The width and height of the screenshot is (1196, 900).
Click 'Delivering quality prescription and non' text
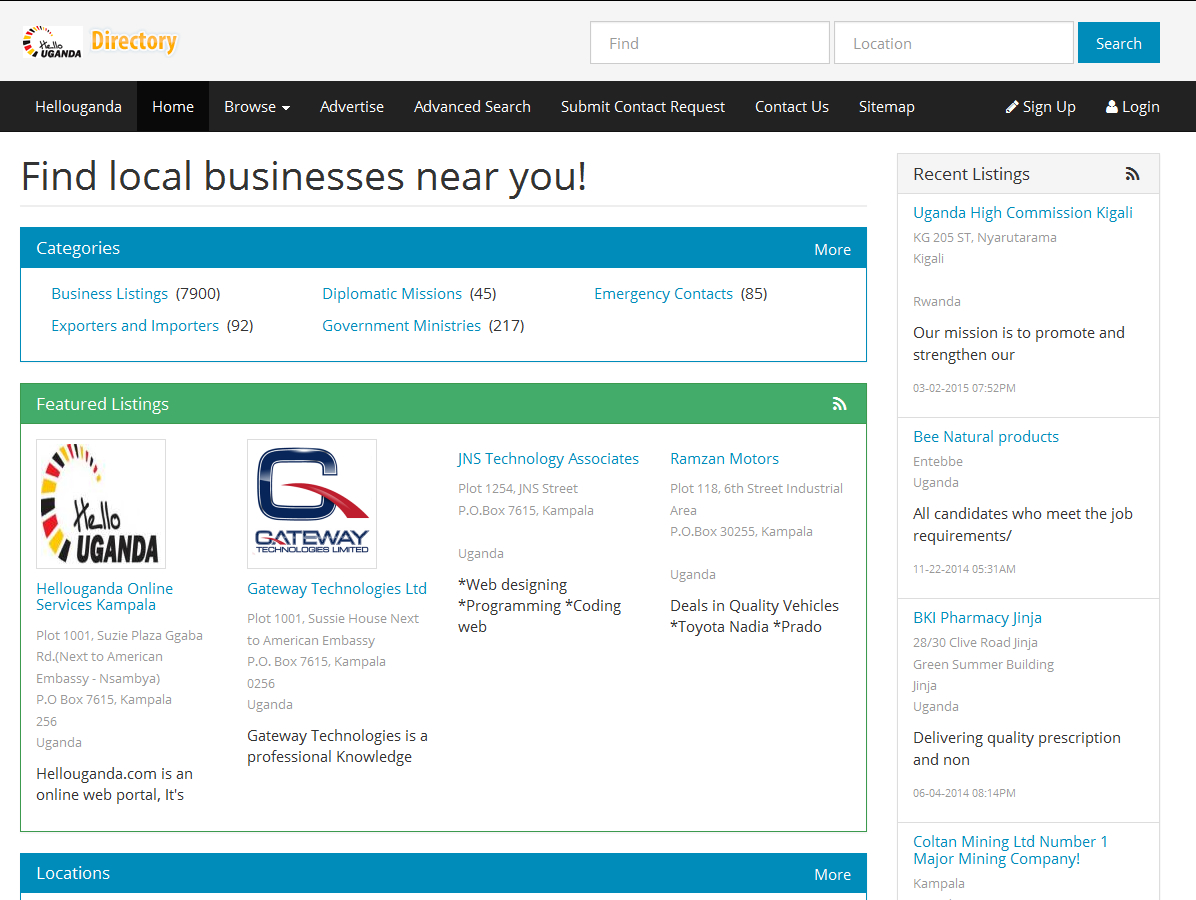click(x=1017, y=748)
